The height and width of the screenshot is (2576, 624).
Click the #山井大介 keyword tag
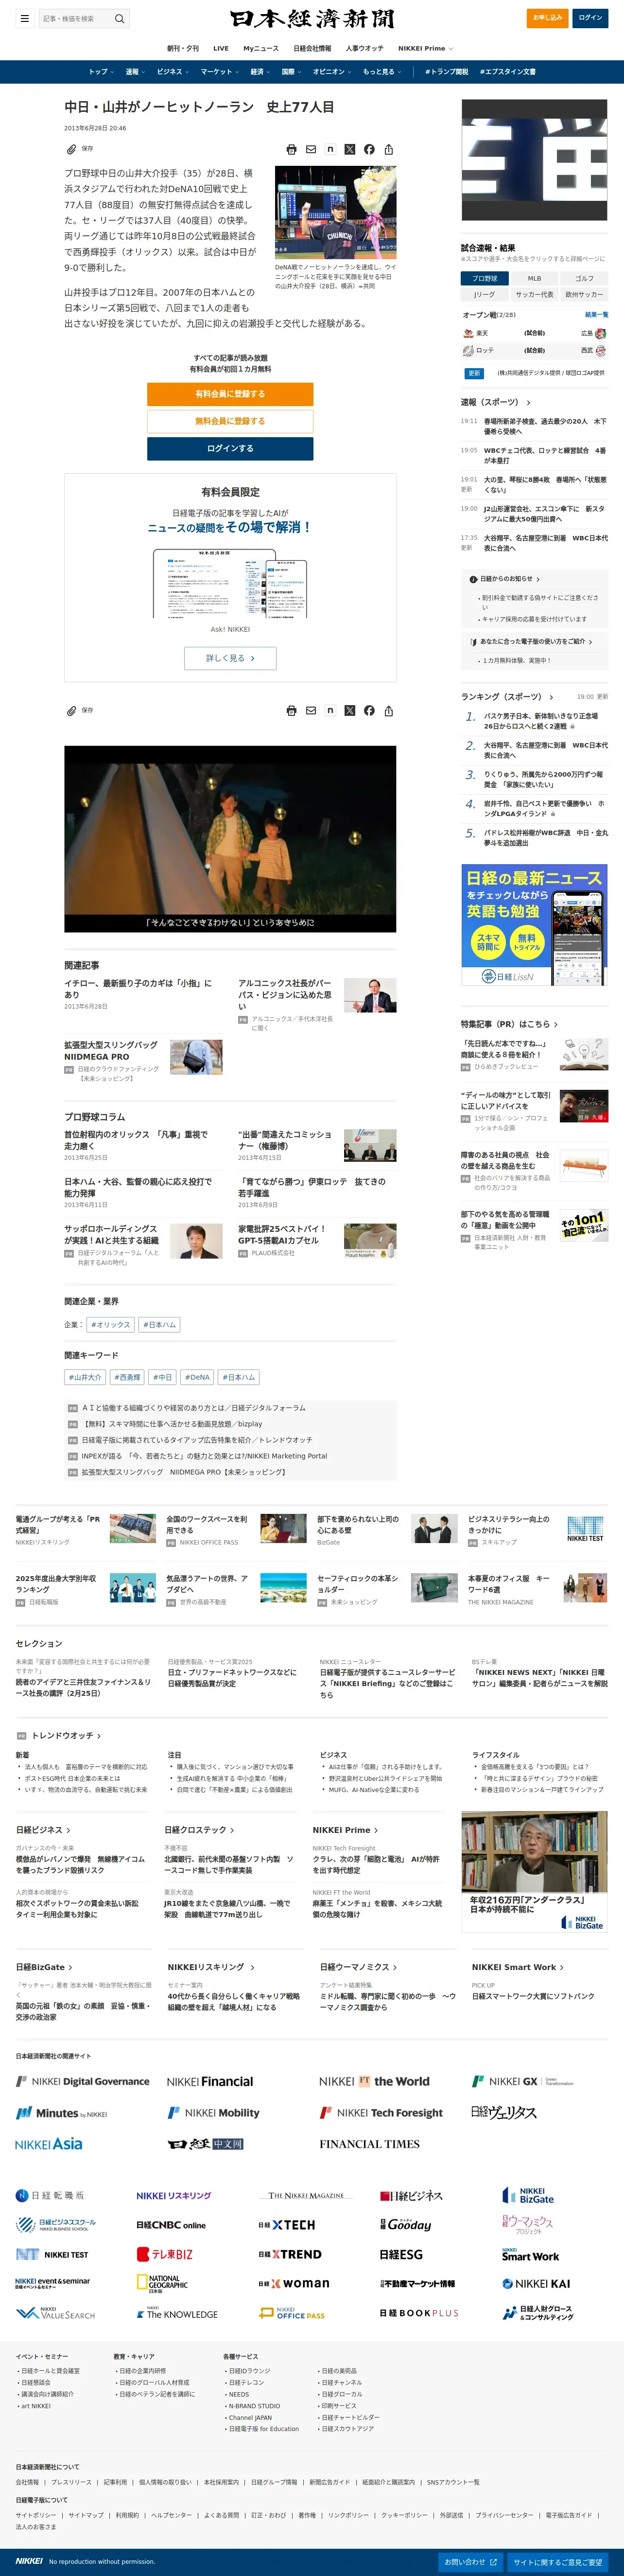[85, 1377]
